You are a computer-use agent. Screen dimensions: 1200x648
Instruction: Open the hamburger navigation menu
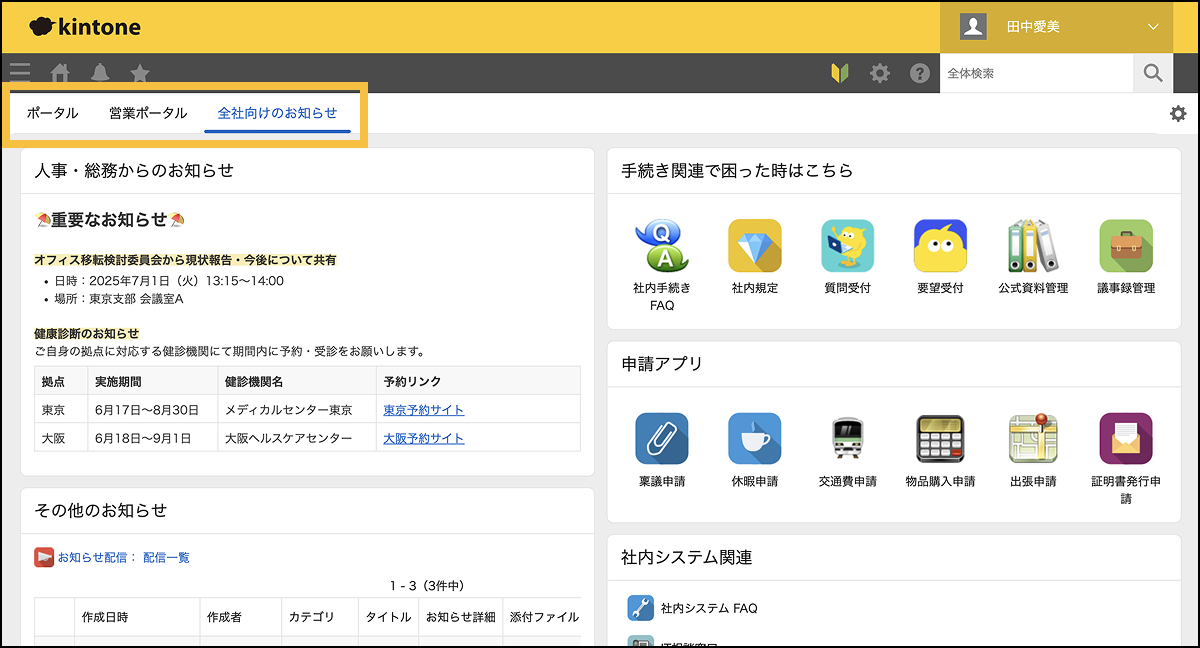click(x=20, y=72)
